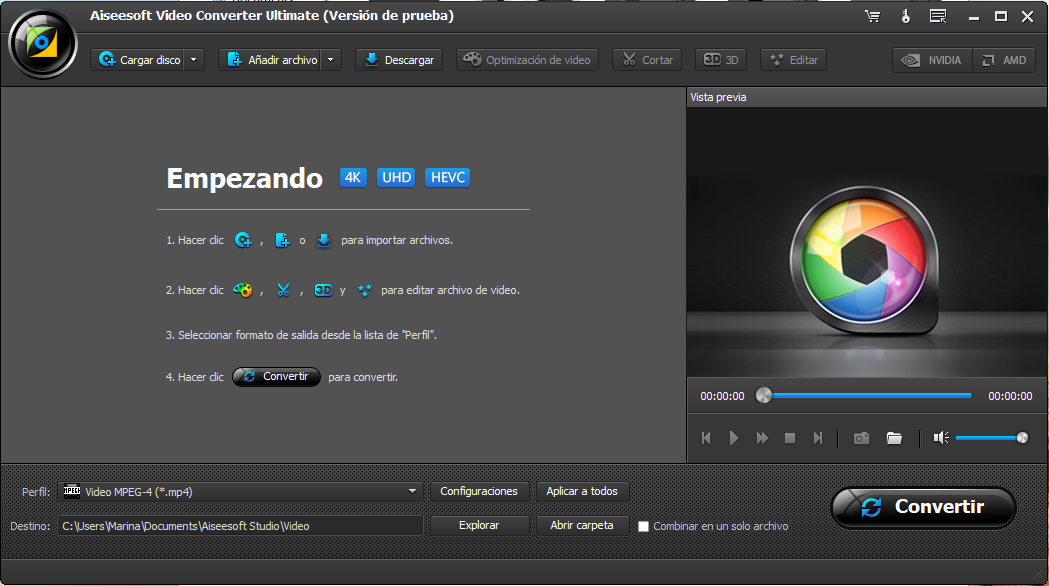Click scissors icon in step 2
This screenshot has width=1049, height=586.
284,290
